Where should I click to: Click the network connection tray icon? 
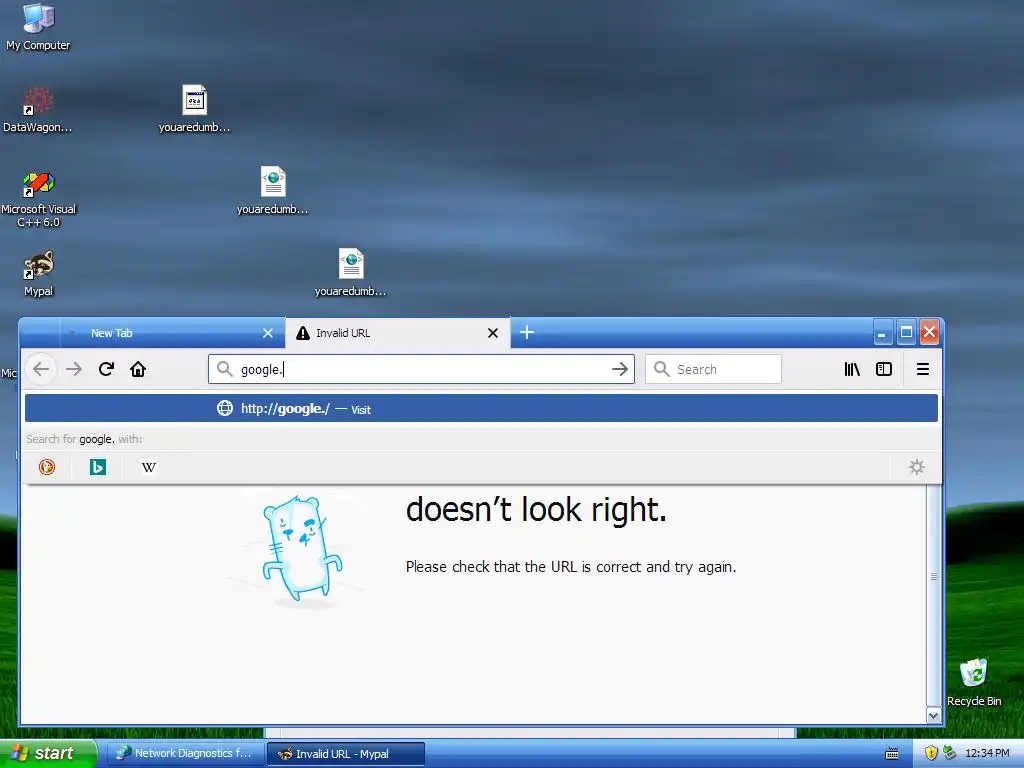[949, 753]
